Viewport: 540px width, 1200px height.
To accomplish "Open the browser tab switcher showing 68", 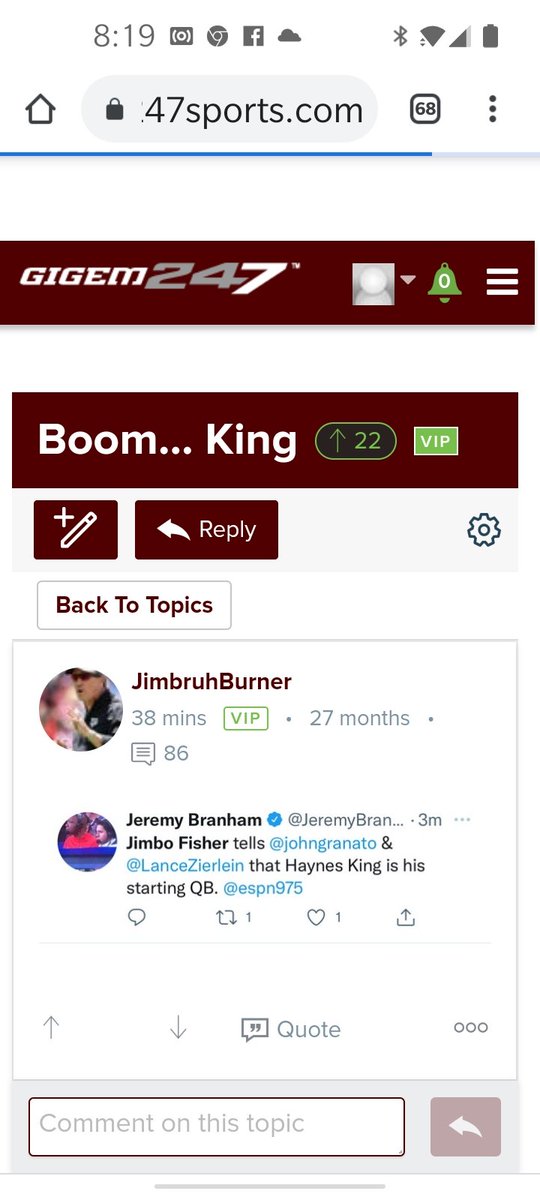I will point(425,109).
